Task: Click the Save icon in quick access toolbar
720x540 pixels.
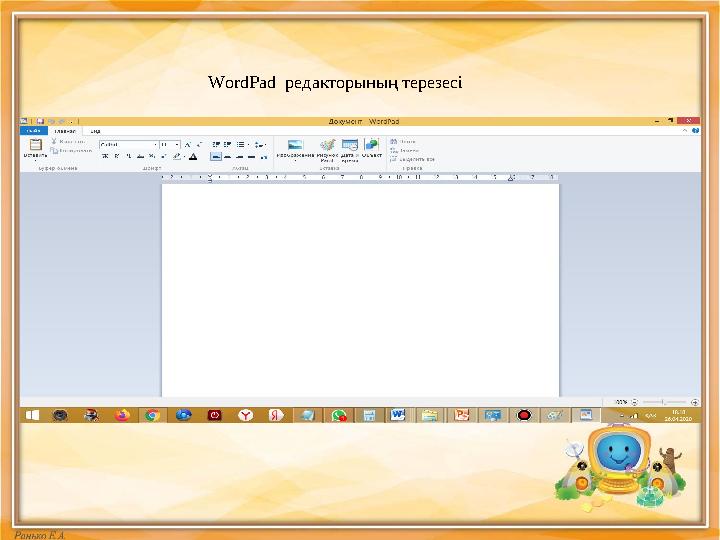Action: pos(40,121)
